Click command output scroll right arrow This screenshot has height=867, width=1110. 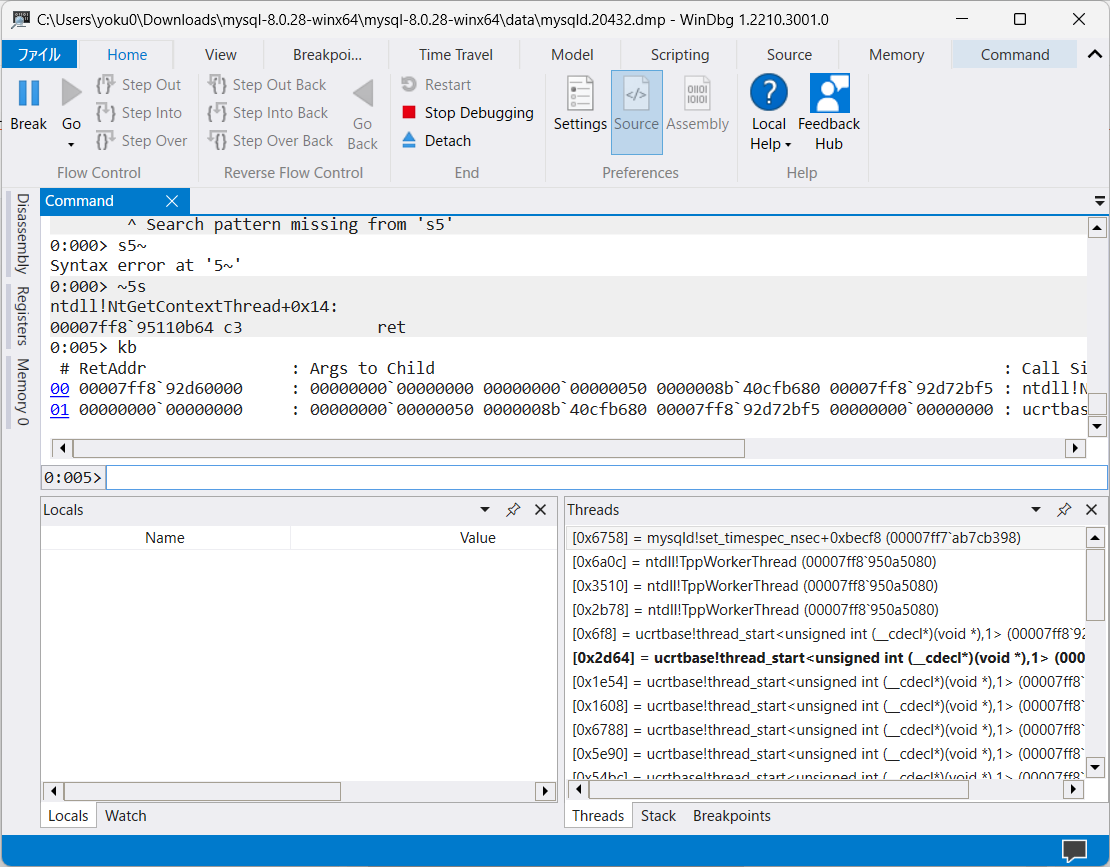point(1075,448)
